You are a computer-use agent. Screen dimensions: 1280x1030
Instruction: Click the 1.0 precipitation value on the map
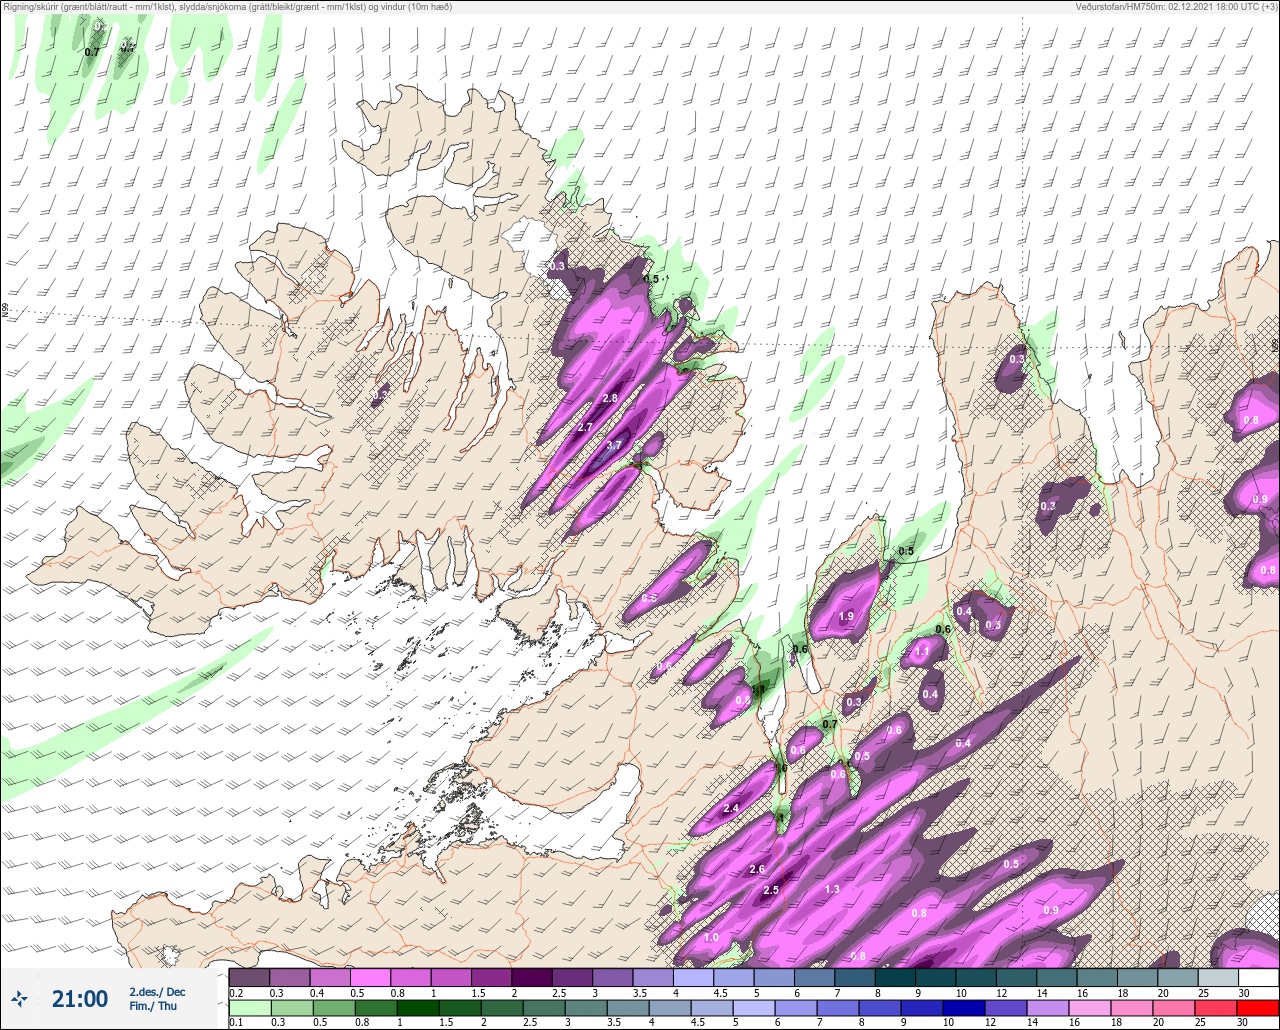(711, 937)
